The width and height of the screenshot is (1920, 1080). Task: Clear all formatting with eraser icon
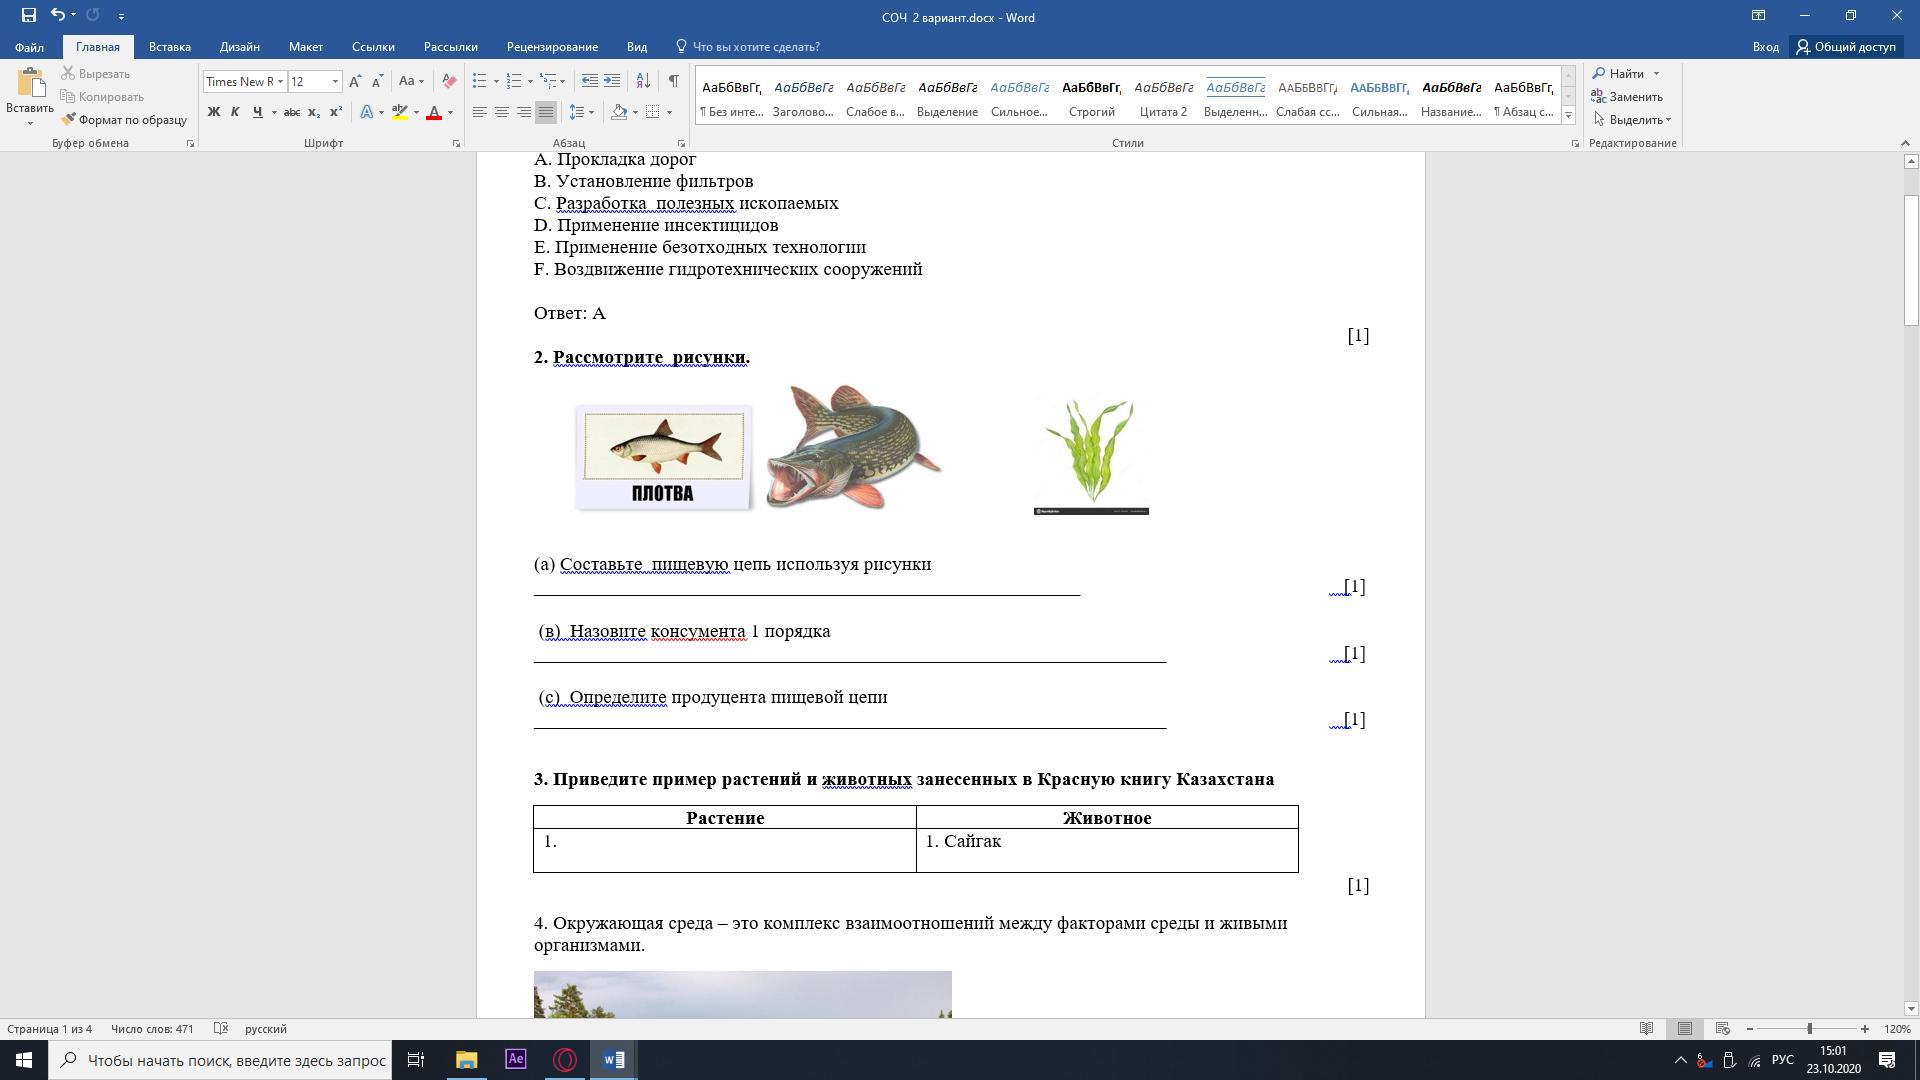click(449, 82)
